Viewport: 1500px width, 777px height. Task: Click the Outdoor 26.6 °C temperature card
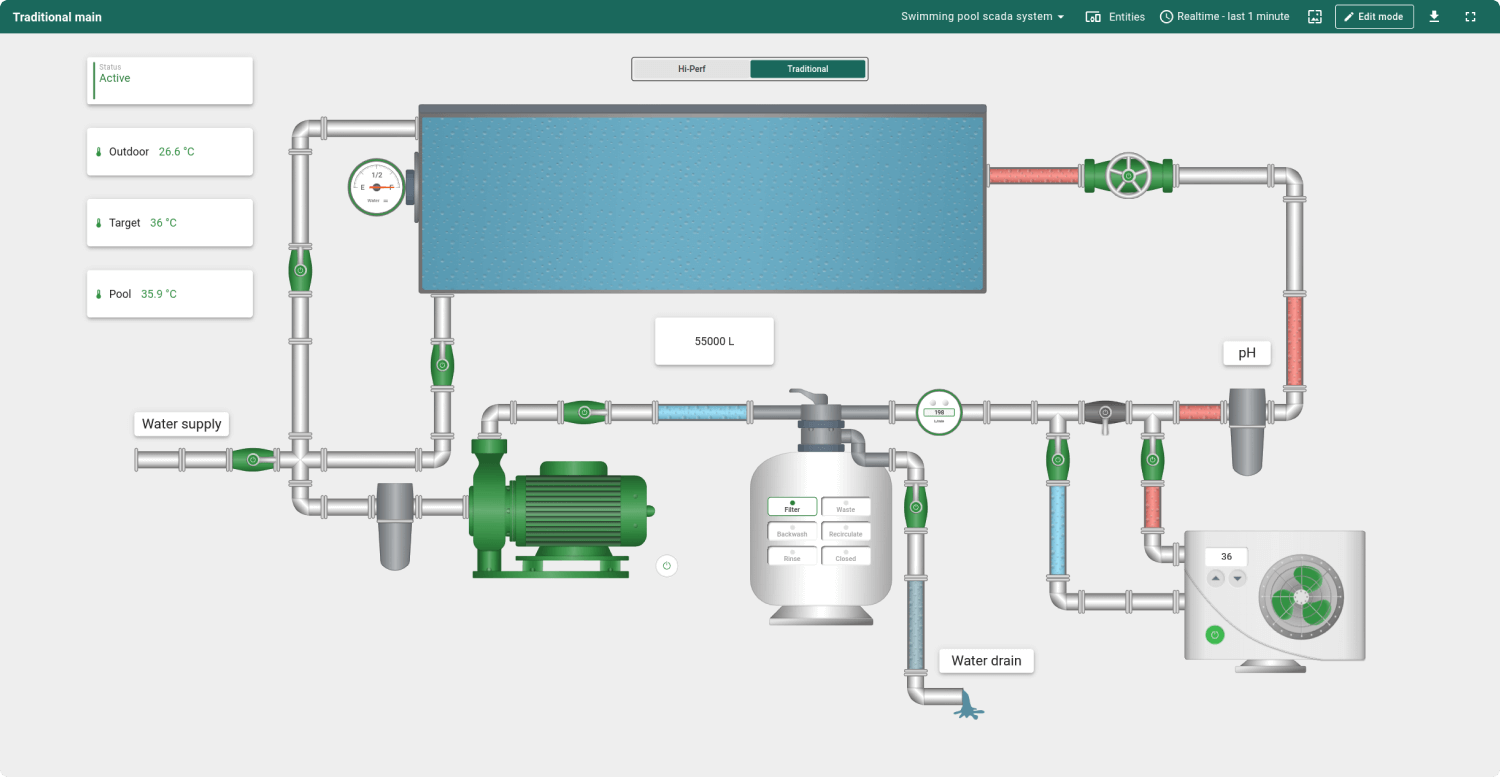pyautogui.click(x=170, y=152)
